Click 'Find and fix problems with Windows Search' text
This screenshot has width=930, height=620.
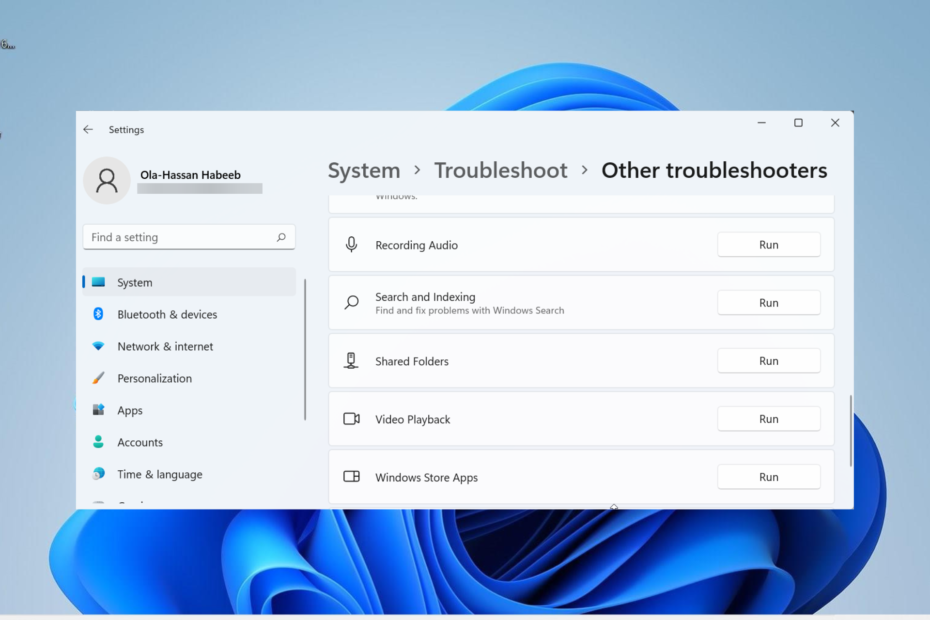470,310
